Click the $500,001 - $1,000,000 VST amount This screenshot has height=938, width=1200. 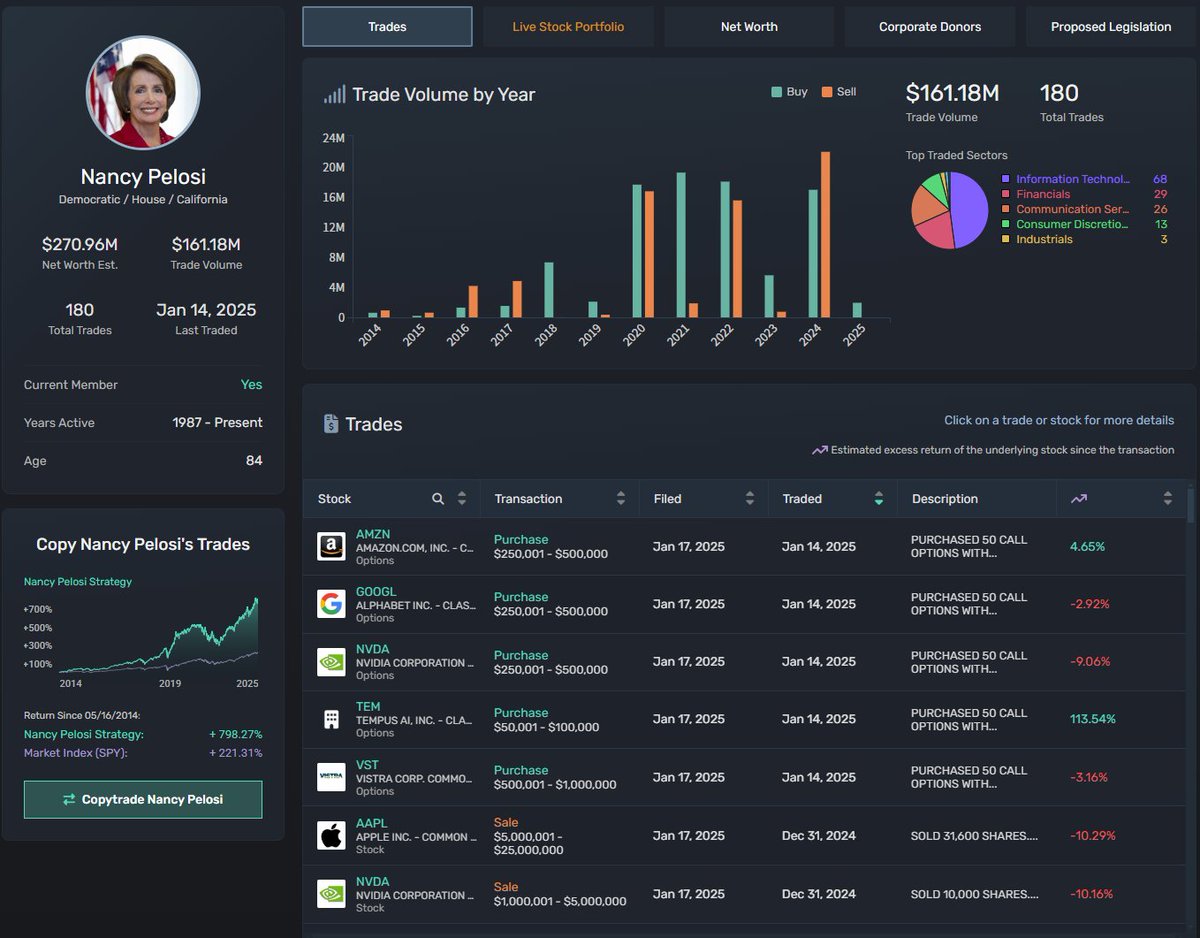pyautogui.click(x=555, y=785)
